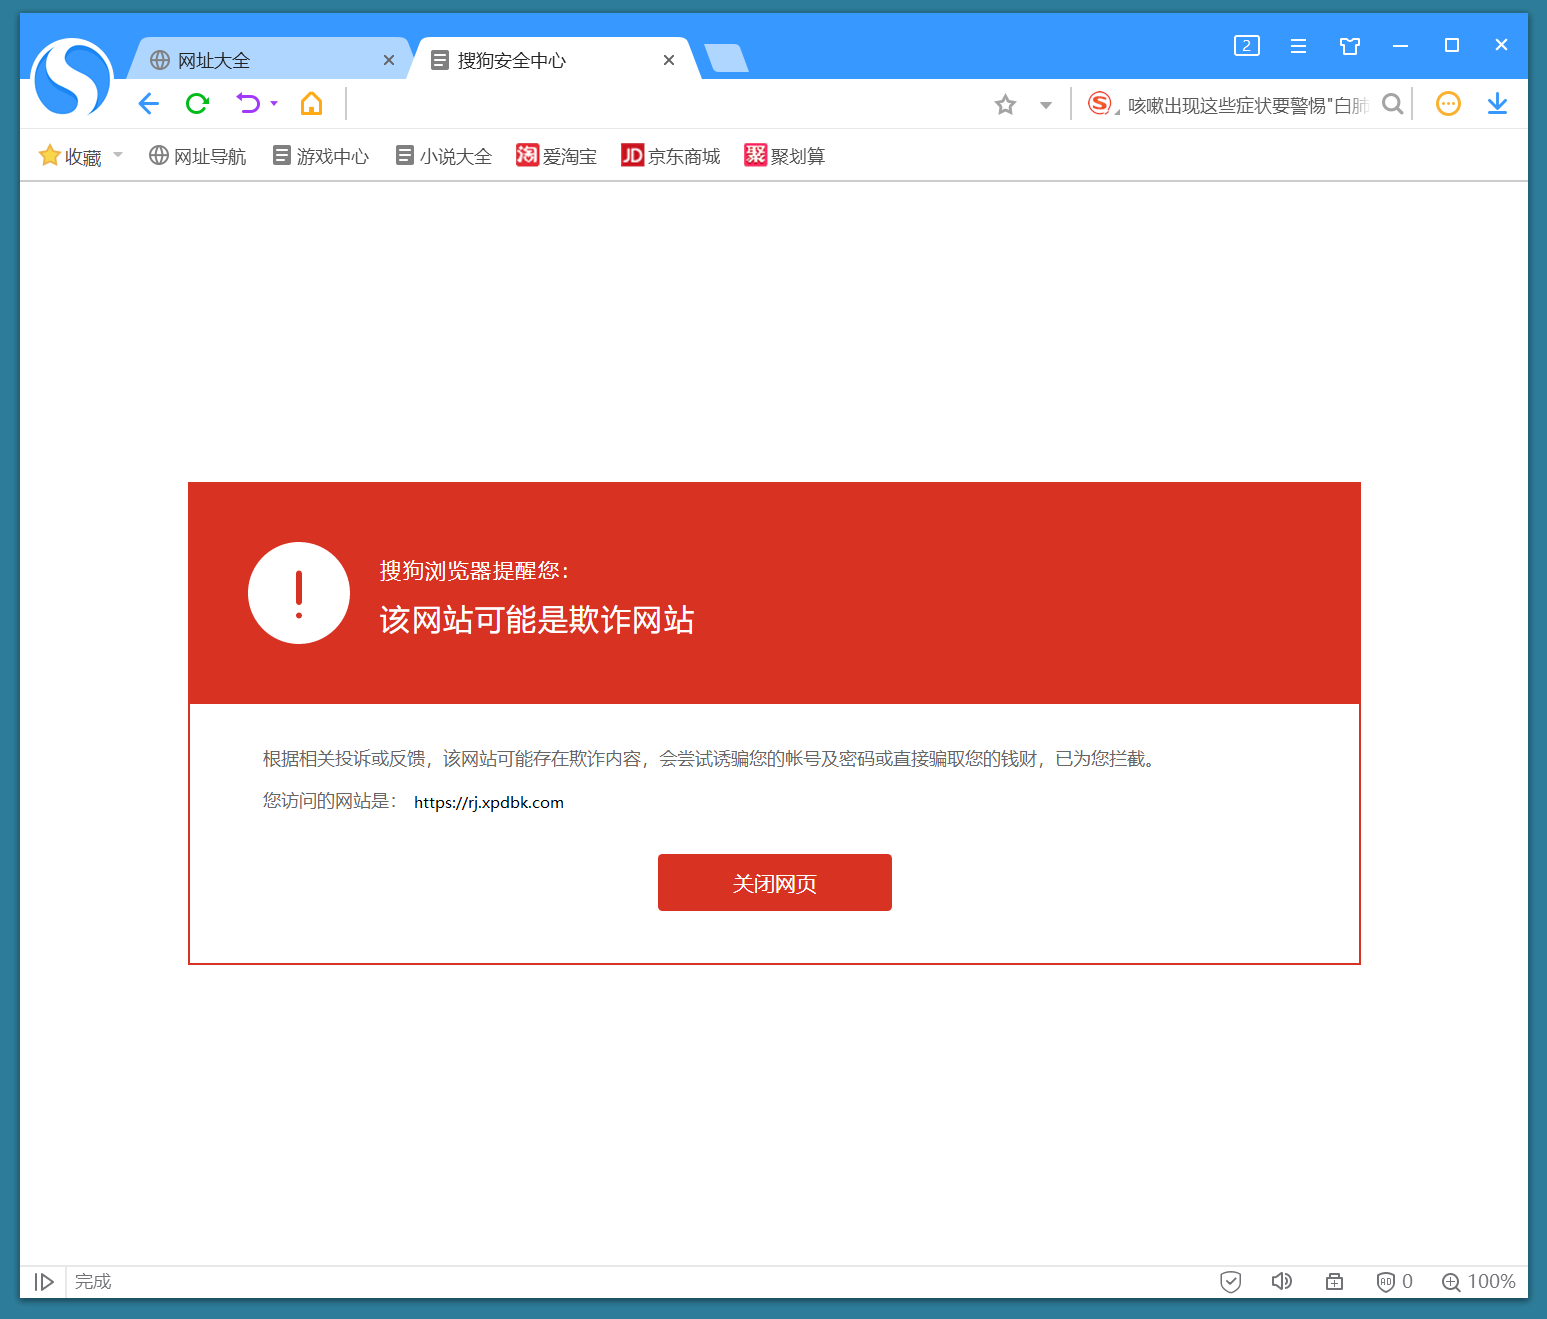The image size is (1547, 1319).
Task: Click the 关闭网页 button
Action: pyautogui.click(x=774, y=882)
